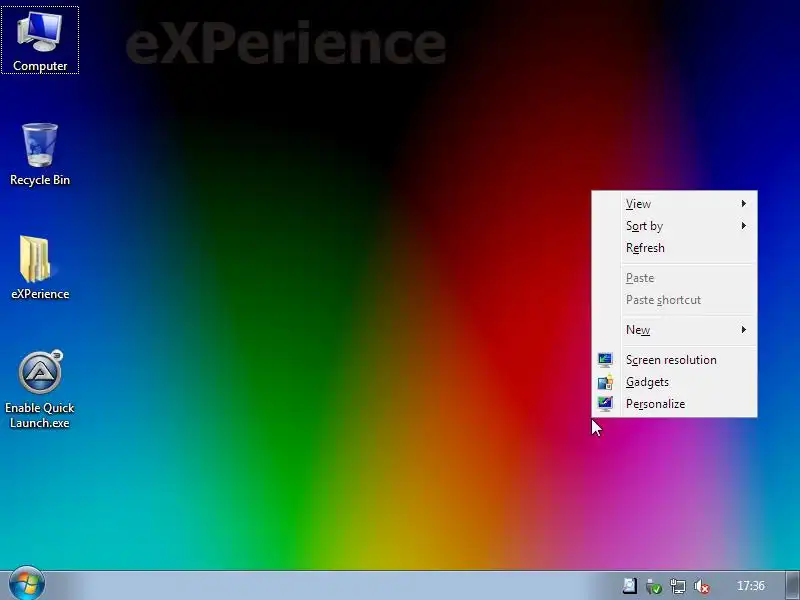Viewport: 800px width, 600px height.
Task: Open the View submenu in context menu
Action: coord(674,204)
